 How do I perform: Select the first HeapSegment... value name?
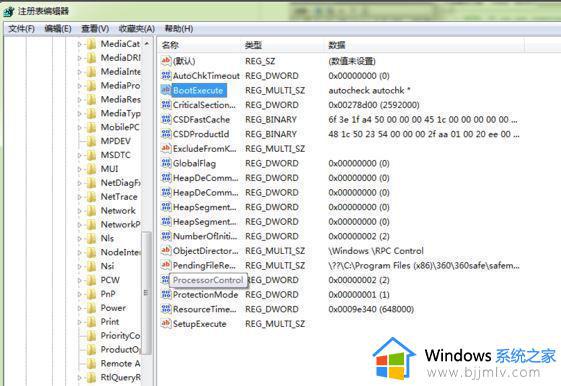tap(204, 207)
